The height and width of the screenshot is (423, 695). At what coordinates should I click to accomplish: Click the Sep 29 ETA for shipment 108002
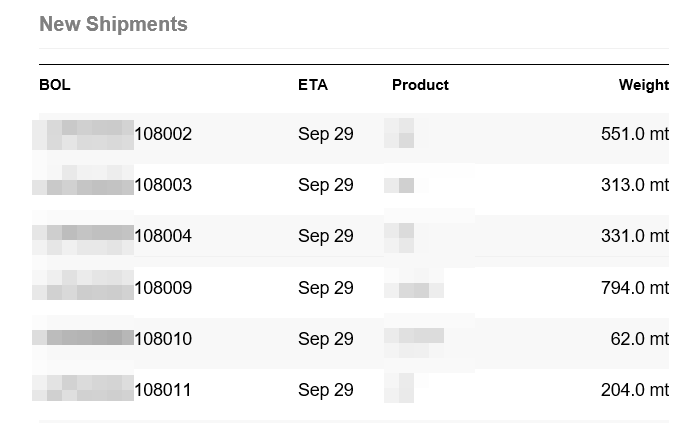326,134
